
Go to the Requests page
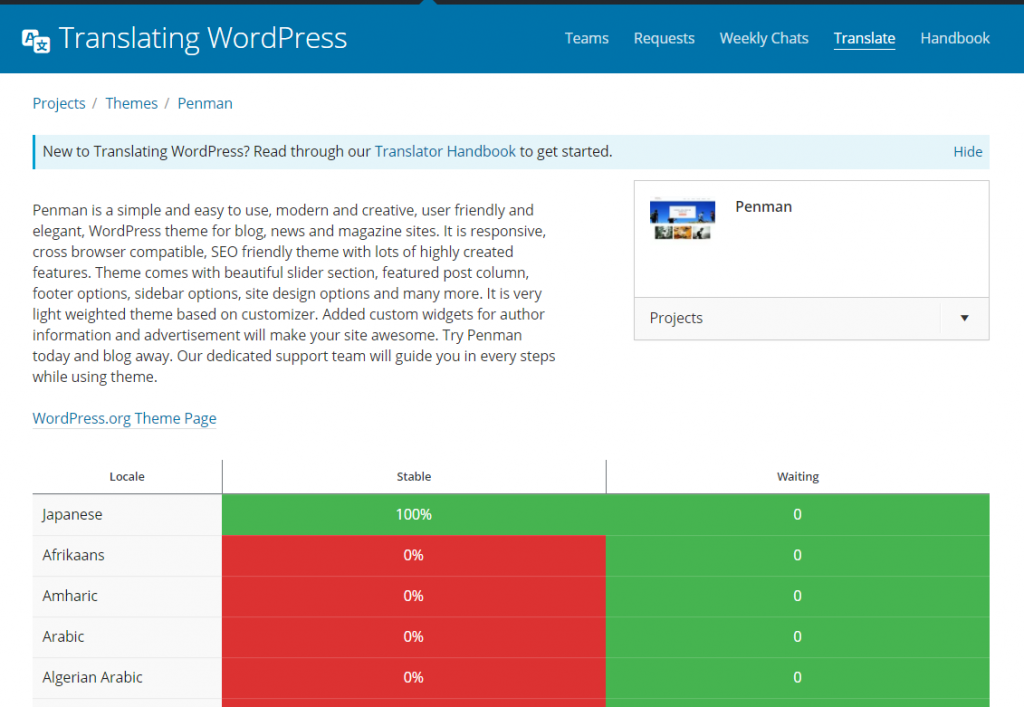click(664, 39)
